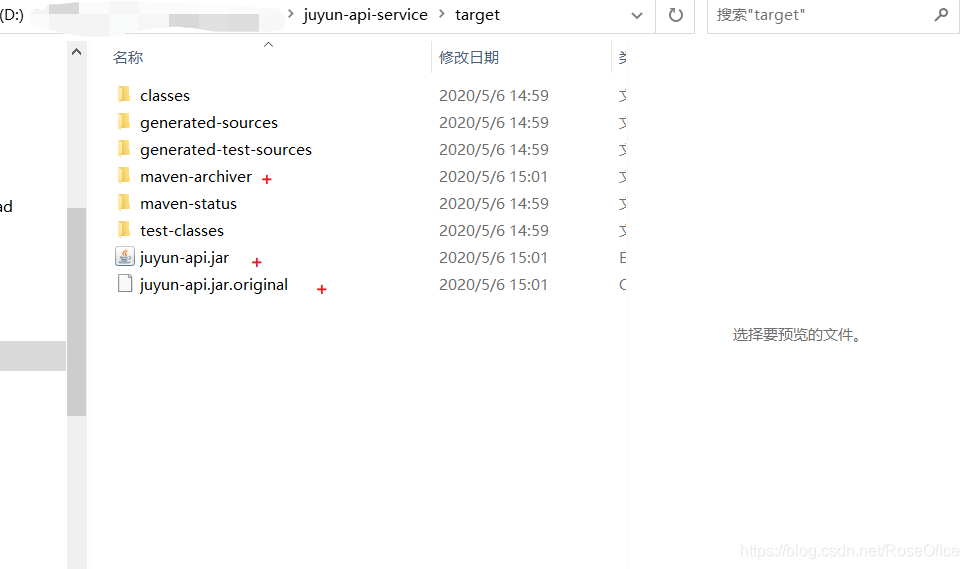
Task: Click the test-classes modified date 2020/5/6 14:59
Action: click(x=494, y=230)
